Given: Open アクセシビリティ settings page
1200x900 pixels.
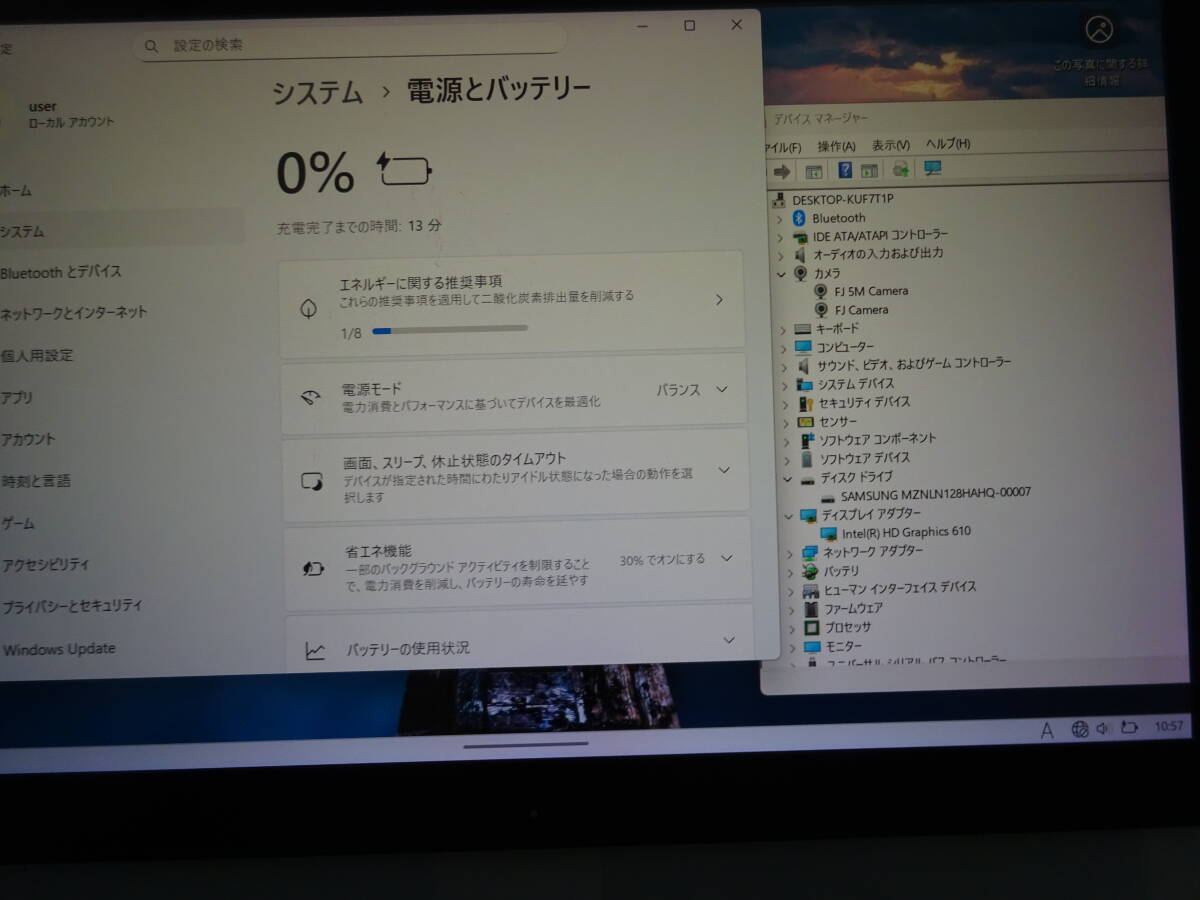Looking at the screenshot, I should click(45, 565).
